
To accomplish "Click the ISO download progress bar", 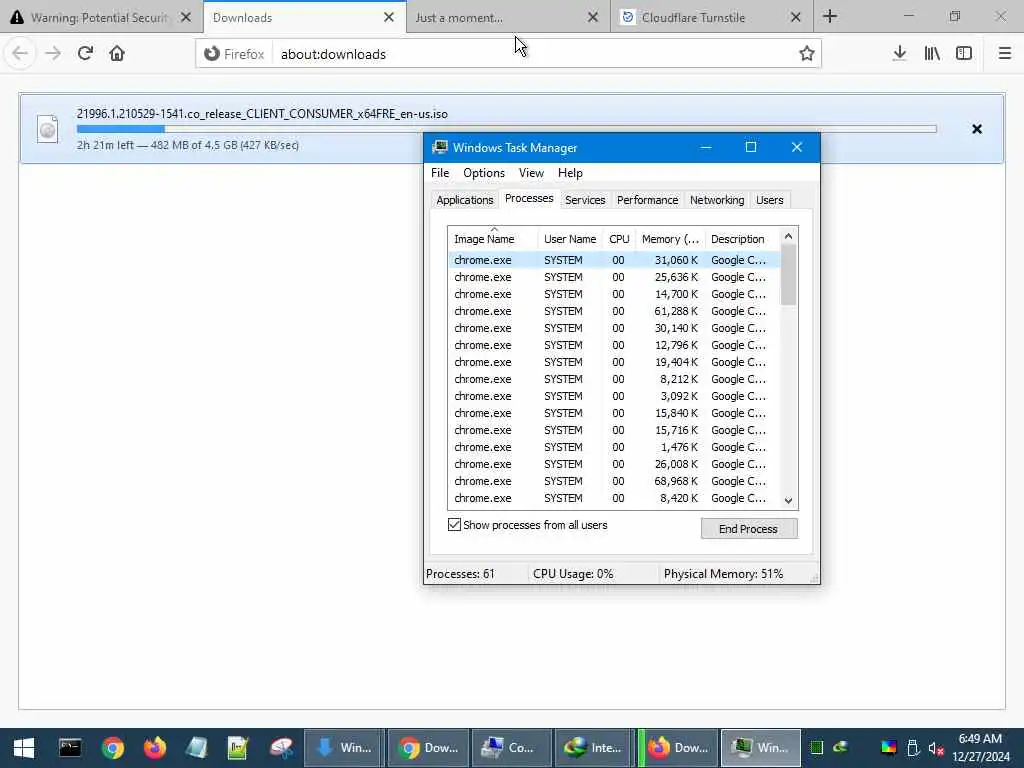I will [506, 129].
